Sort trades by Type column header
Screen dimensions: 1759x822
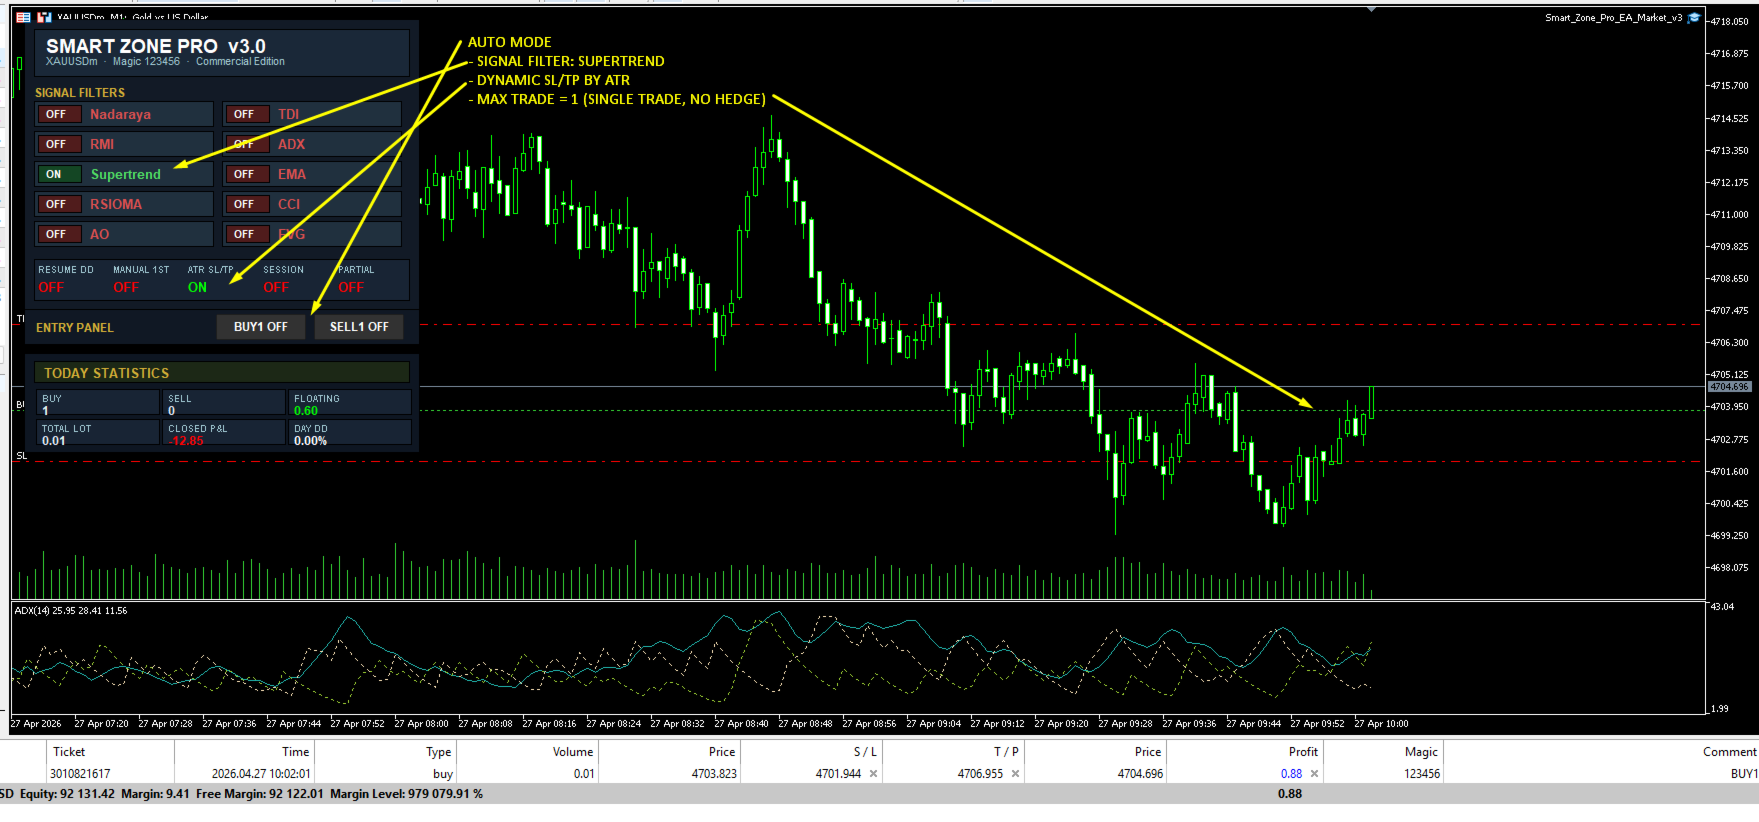click(x=386, y=752)
